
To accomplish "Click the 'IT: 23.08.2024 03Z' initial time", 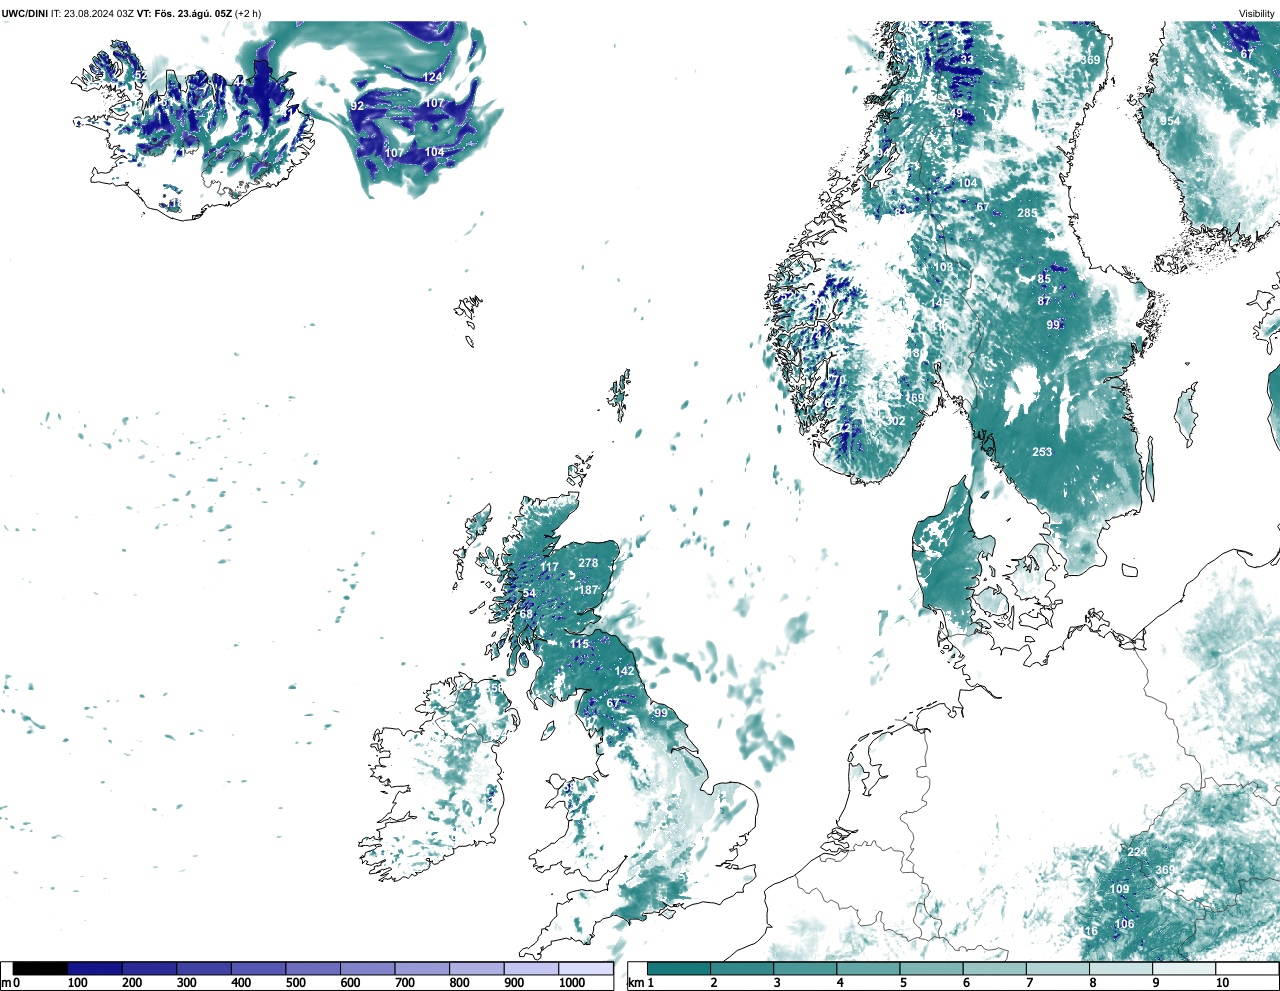I will [92, 13].
